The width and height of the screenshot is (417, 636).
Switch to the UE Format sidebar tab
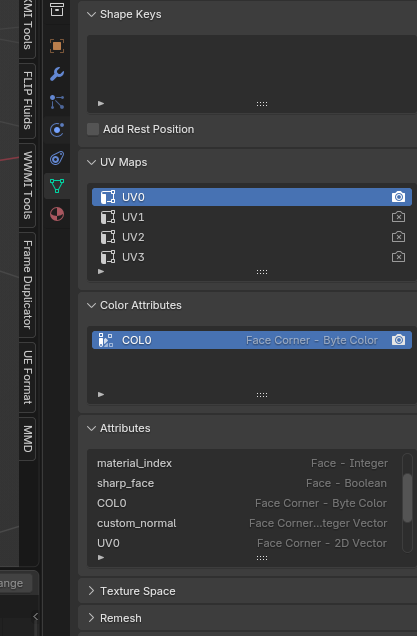tap(27, 377)
